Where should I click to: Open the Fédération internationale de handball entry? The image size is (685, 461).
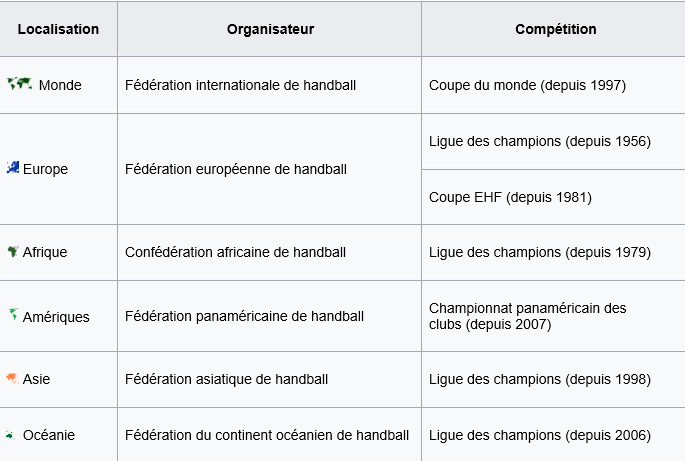(240, 85)
